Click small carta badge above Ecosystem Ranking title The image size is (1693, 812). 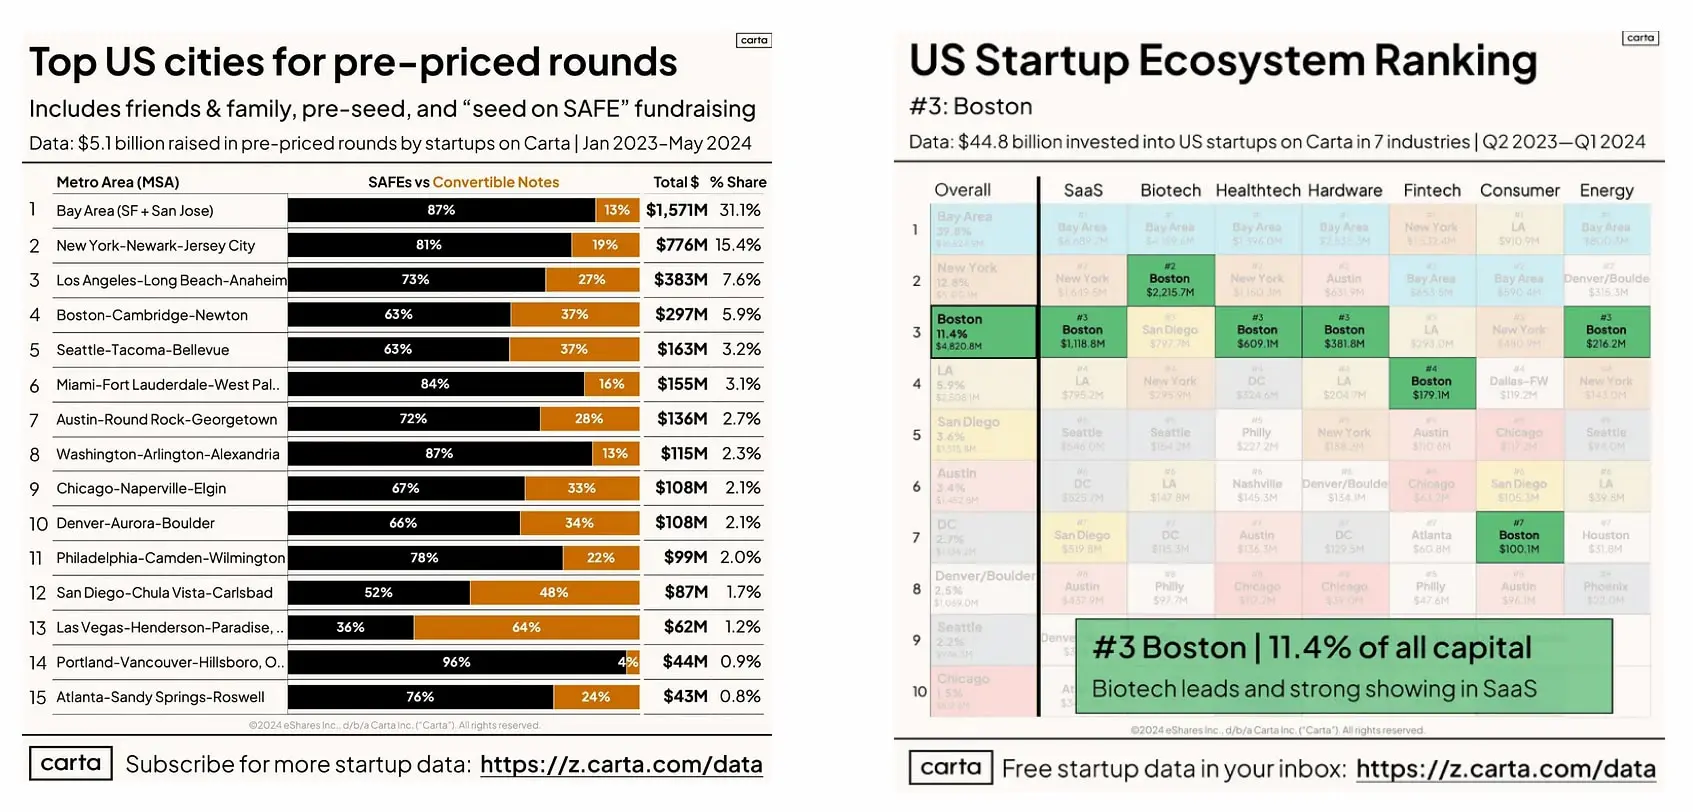pyautogui.click(x=1640, y=38)
